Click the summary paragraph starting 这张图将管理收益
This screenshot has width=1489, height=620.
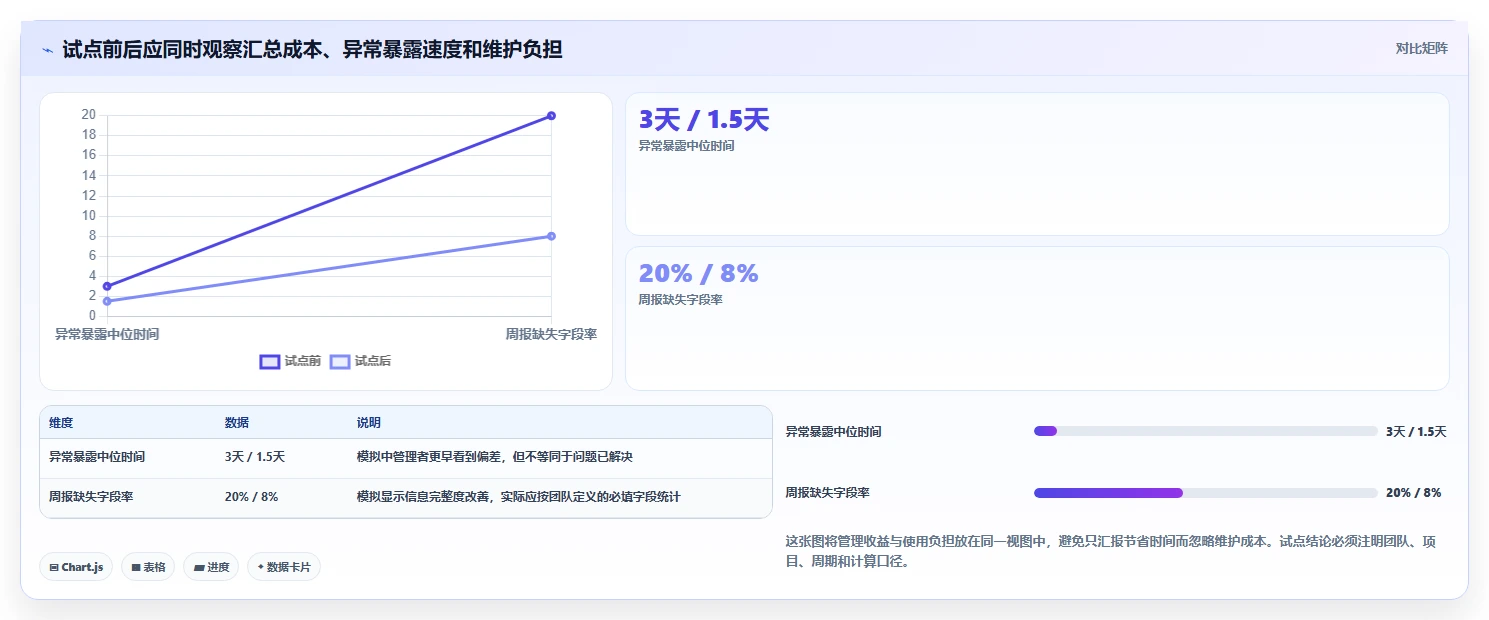(x=1112, y=551)
